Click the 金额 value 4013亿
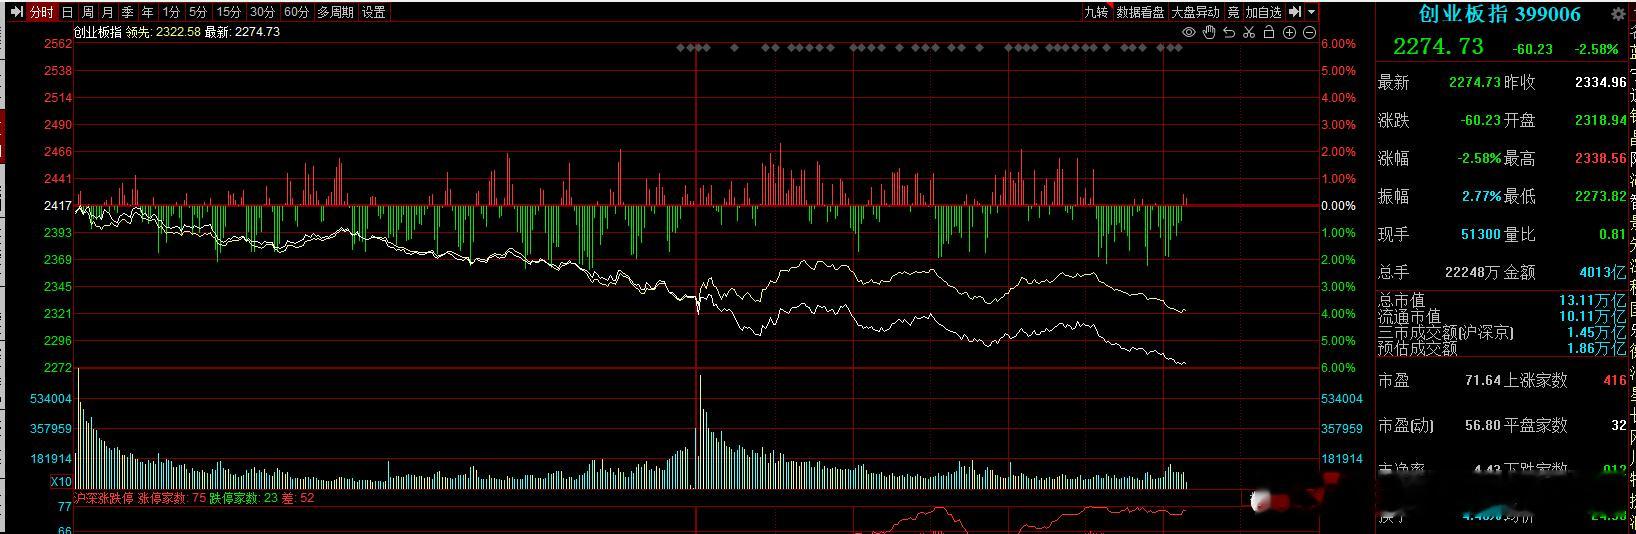The image size is (1636, 534). click(1603, 272)
